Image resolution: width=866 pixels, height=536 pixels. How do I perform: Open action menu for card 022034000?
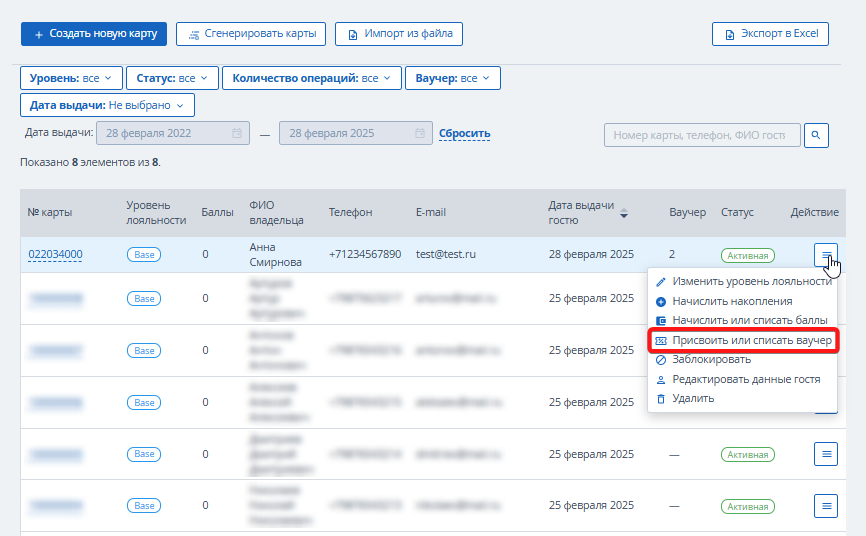click(x=826, y=255)
